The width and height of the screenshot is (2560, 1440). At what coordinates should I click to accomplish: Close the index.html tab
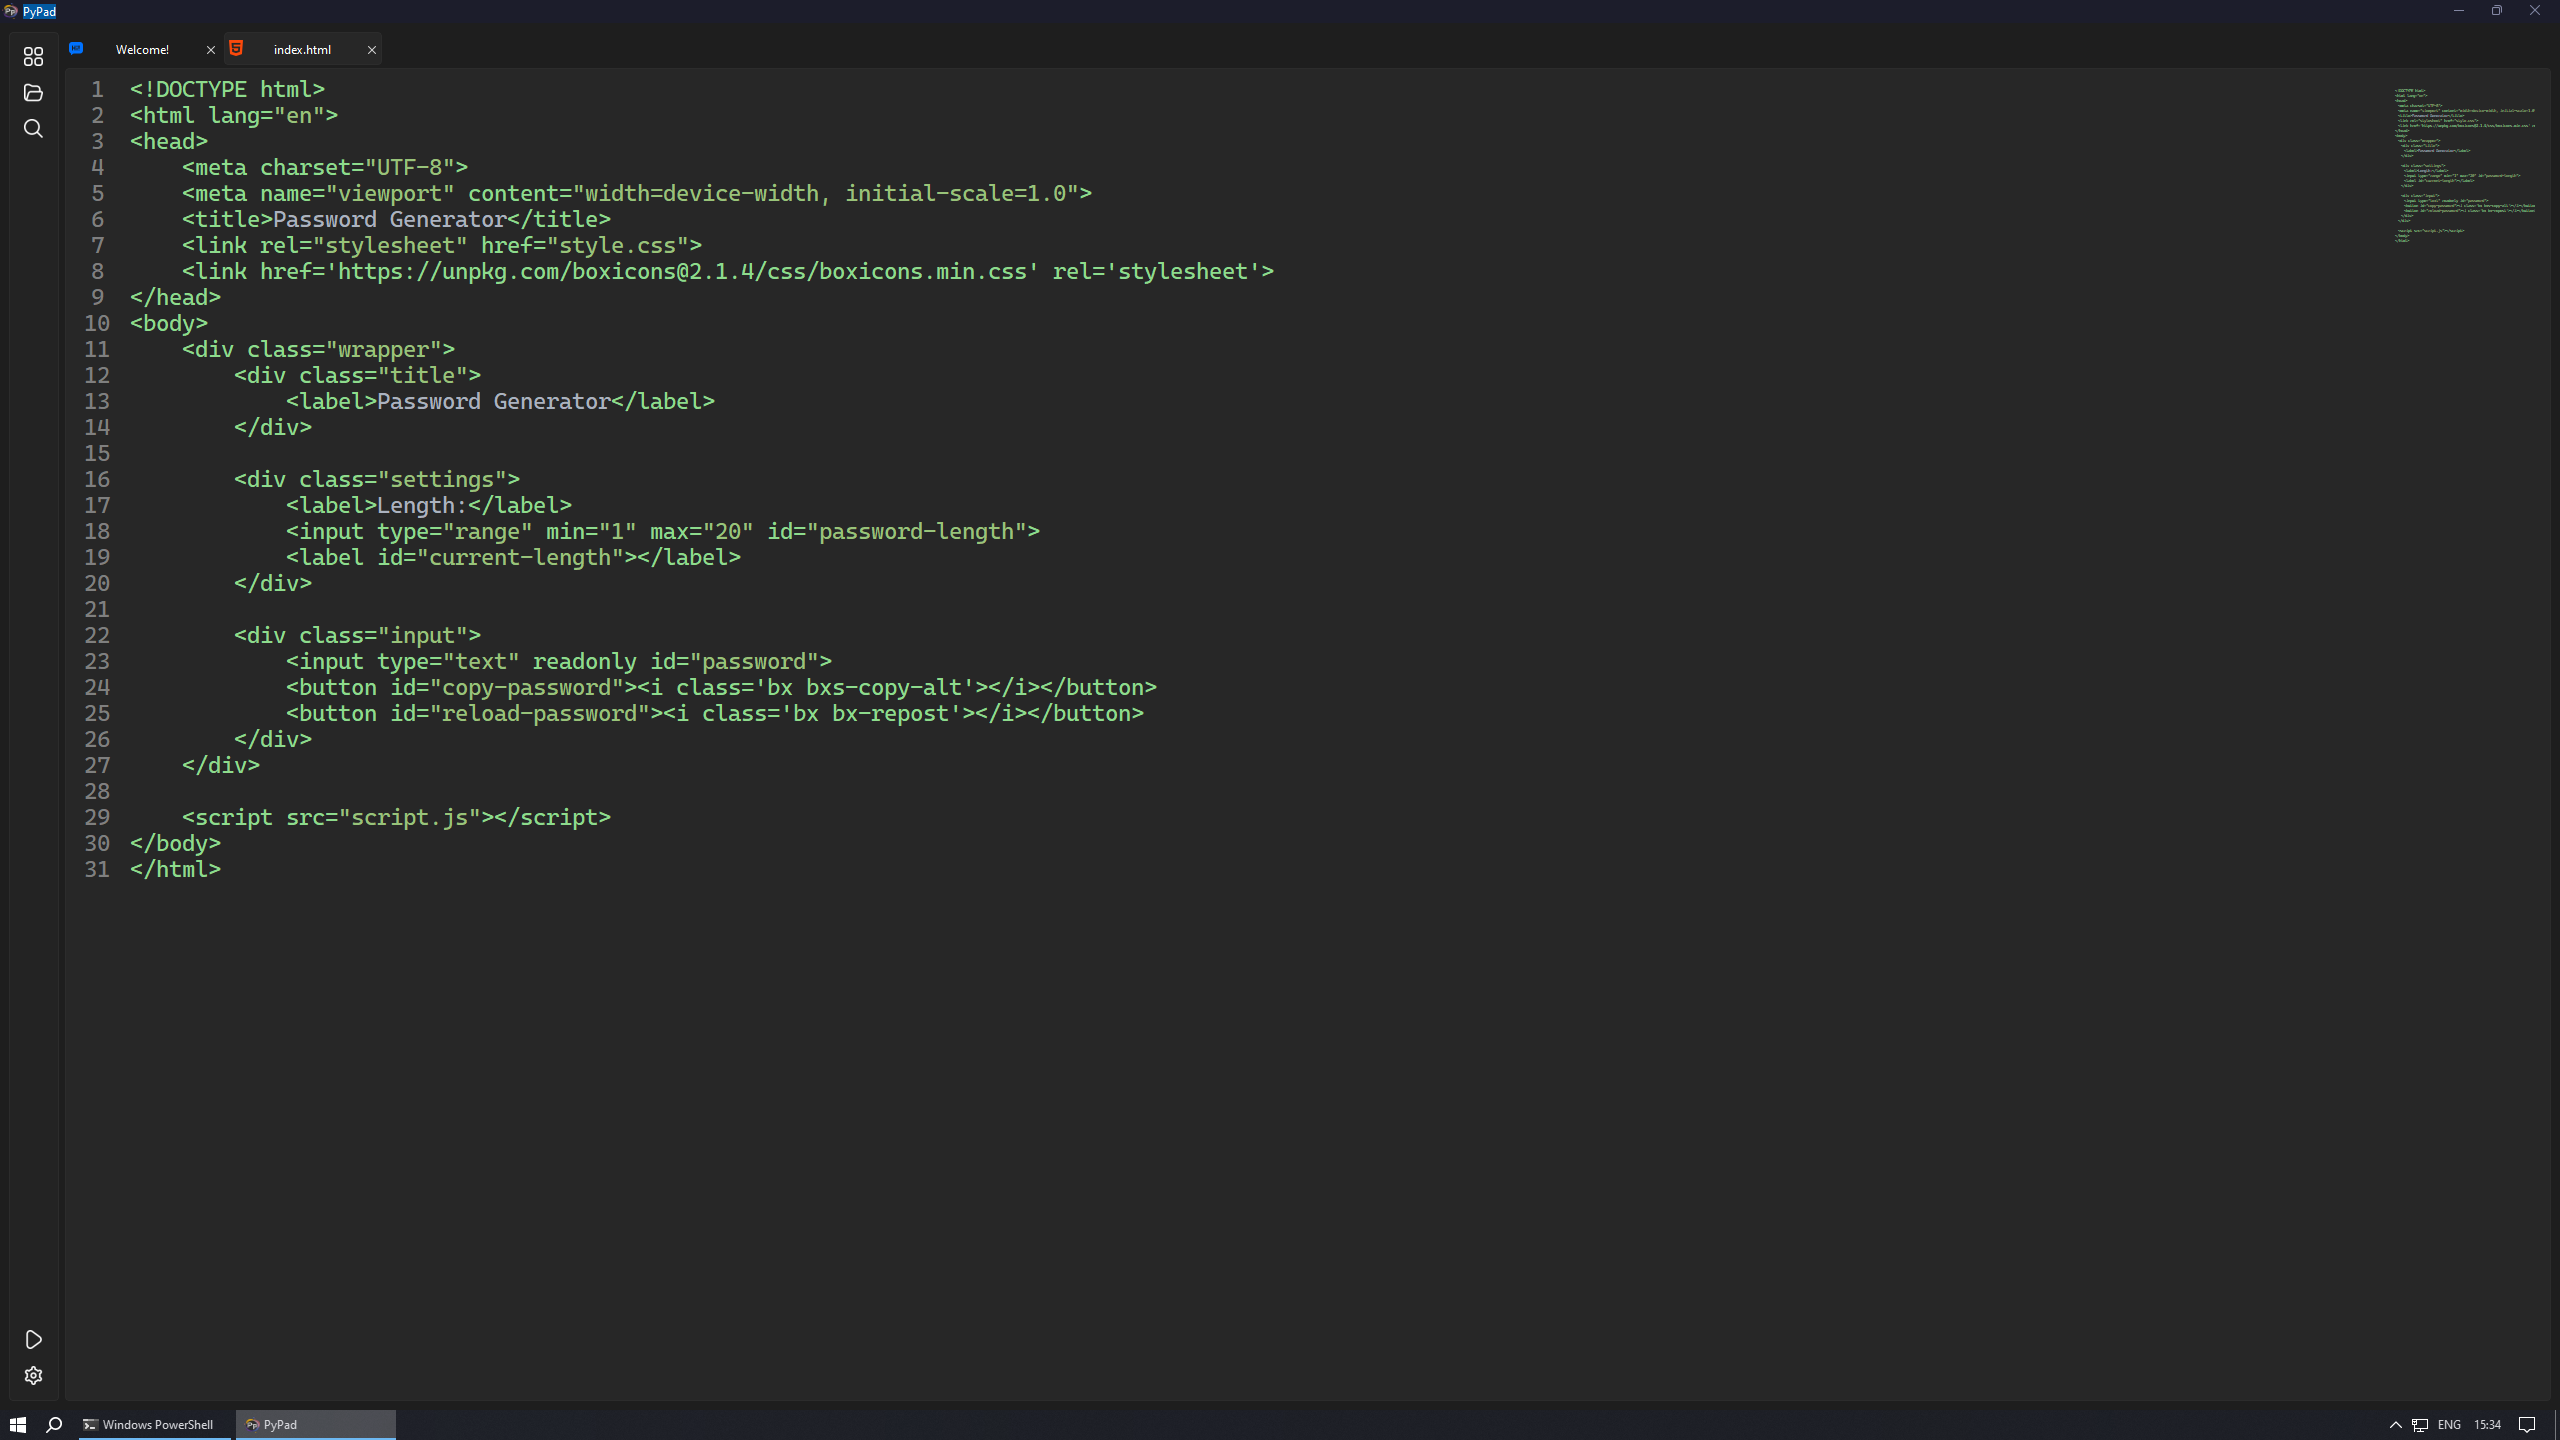371,49
